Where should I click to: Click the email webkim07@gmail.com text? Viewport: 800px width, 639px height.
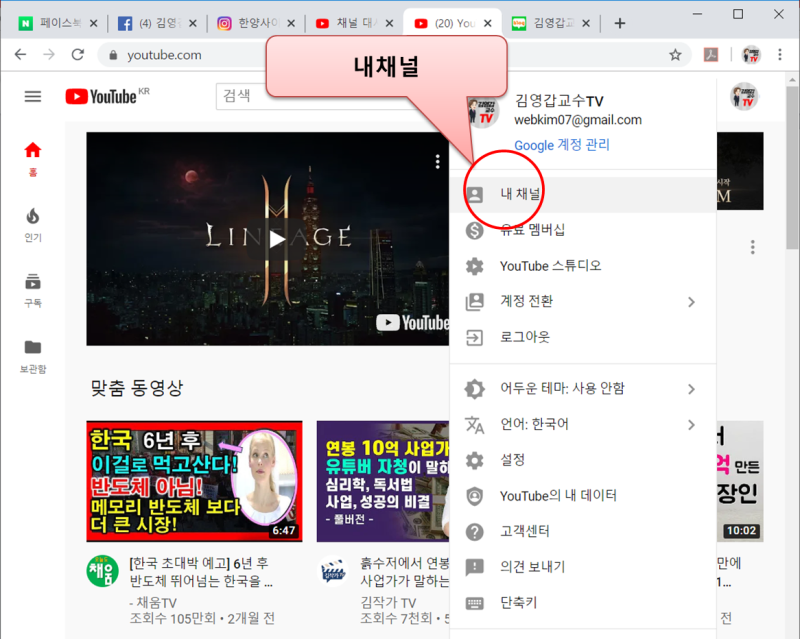[x=578, y=120]
